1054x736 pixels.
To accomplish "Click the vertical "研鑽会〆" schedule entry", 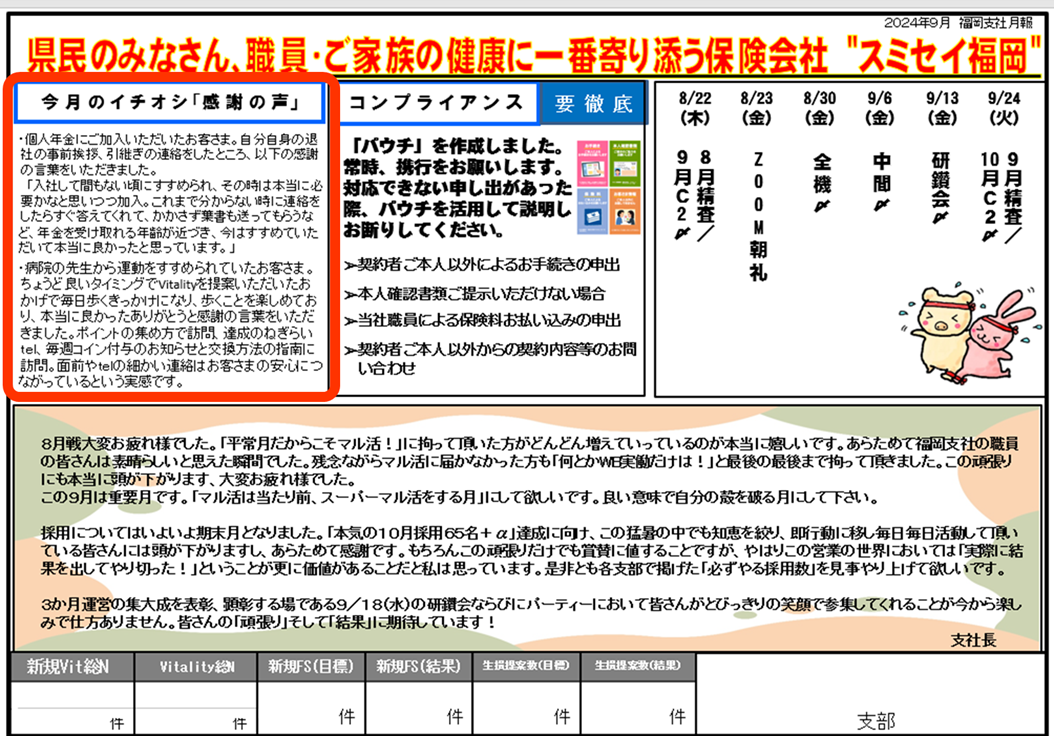I will [x=940, y=188].
